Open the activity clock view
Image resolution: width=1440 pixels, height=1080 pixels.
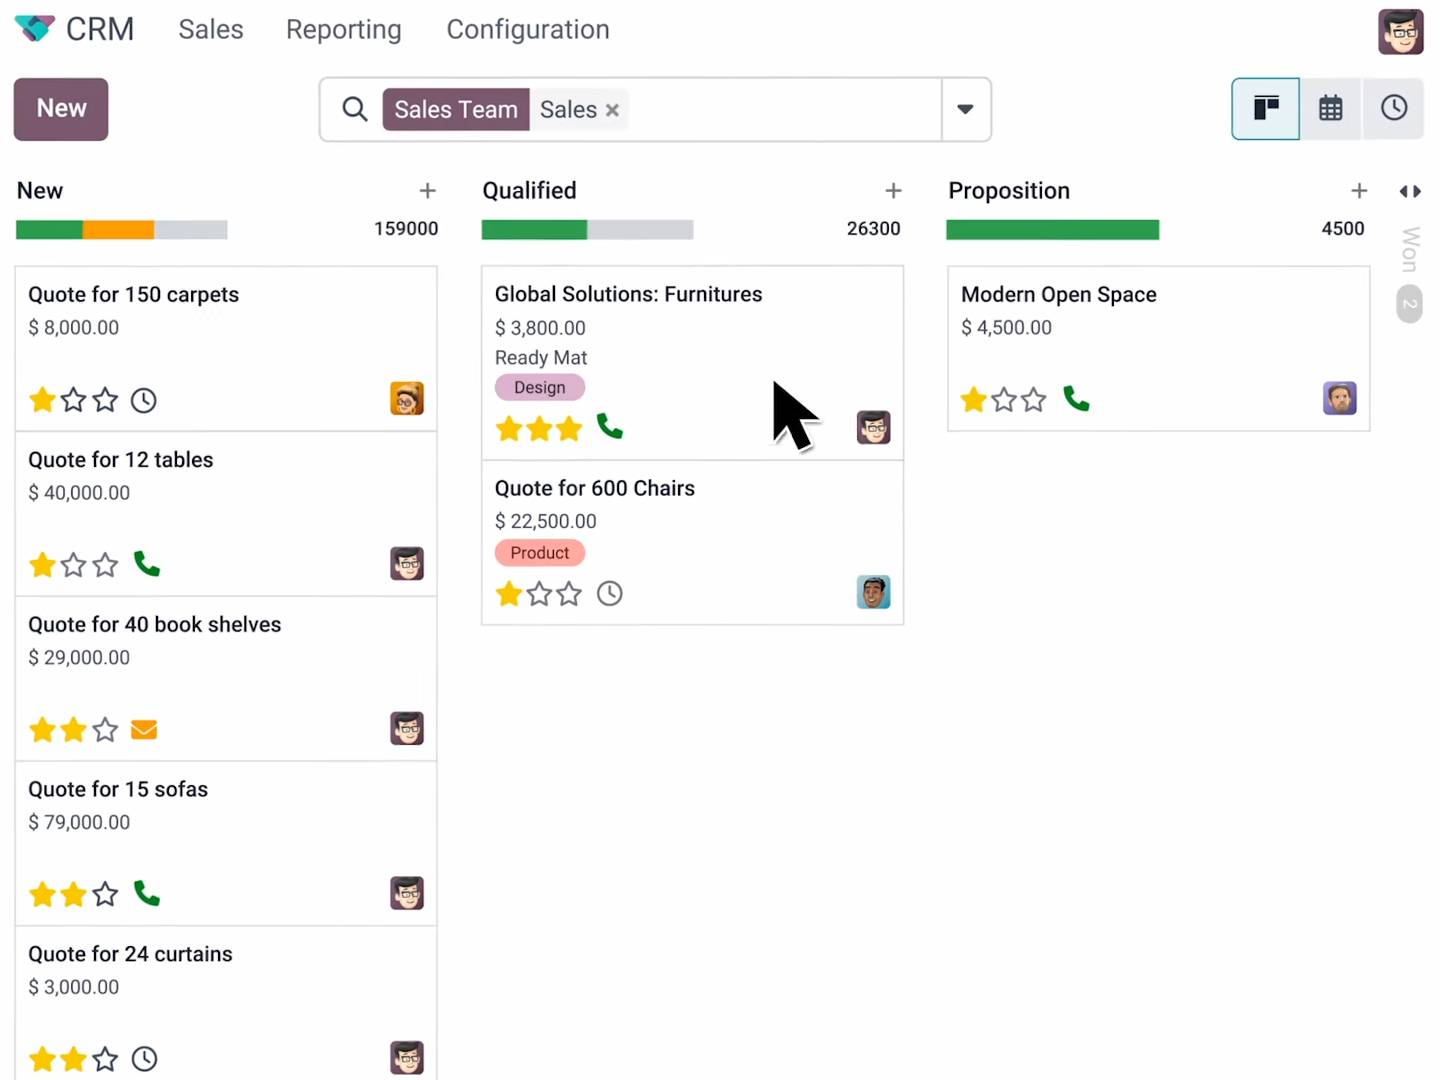1393,108
